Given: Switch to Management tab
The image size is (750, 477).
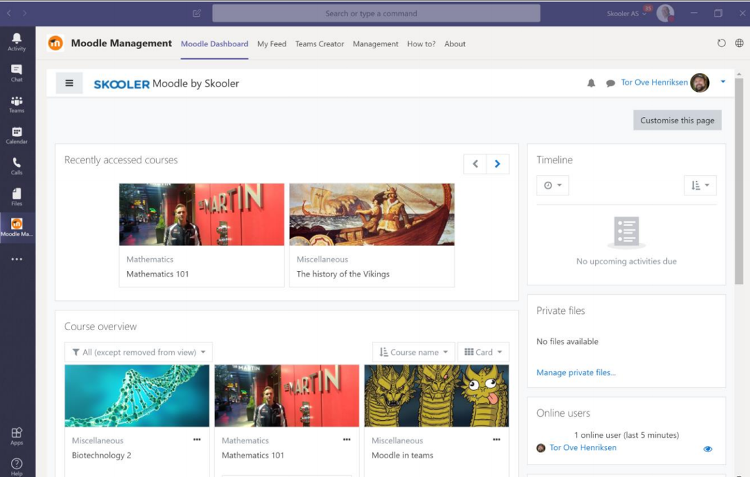Looking at the screenshot, I should coord(375,44).
